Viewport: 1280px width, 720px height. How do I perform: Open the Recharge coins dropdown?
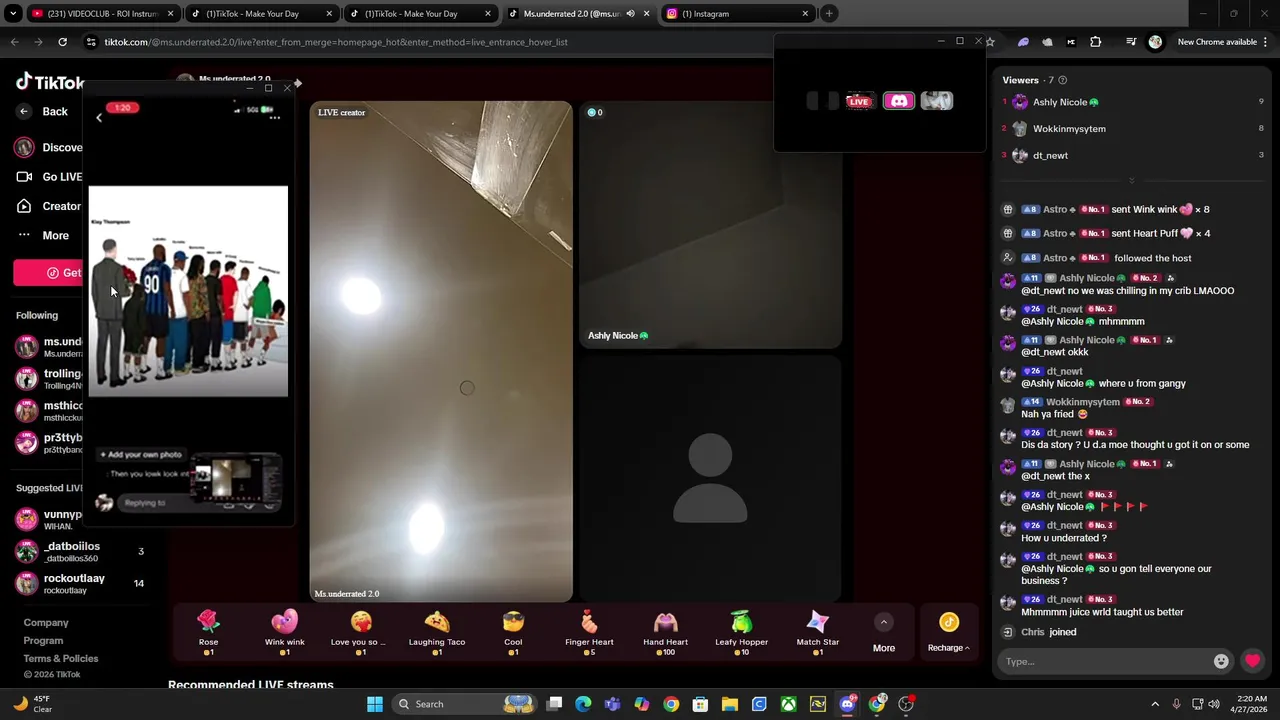click(x=948, y=632)
